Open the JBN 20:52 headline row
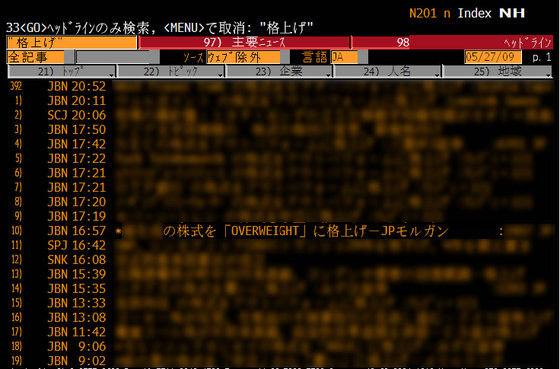 click(x=280, y=86)
